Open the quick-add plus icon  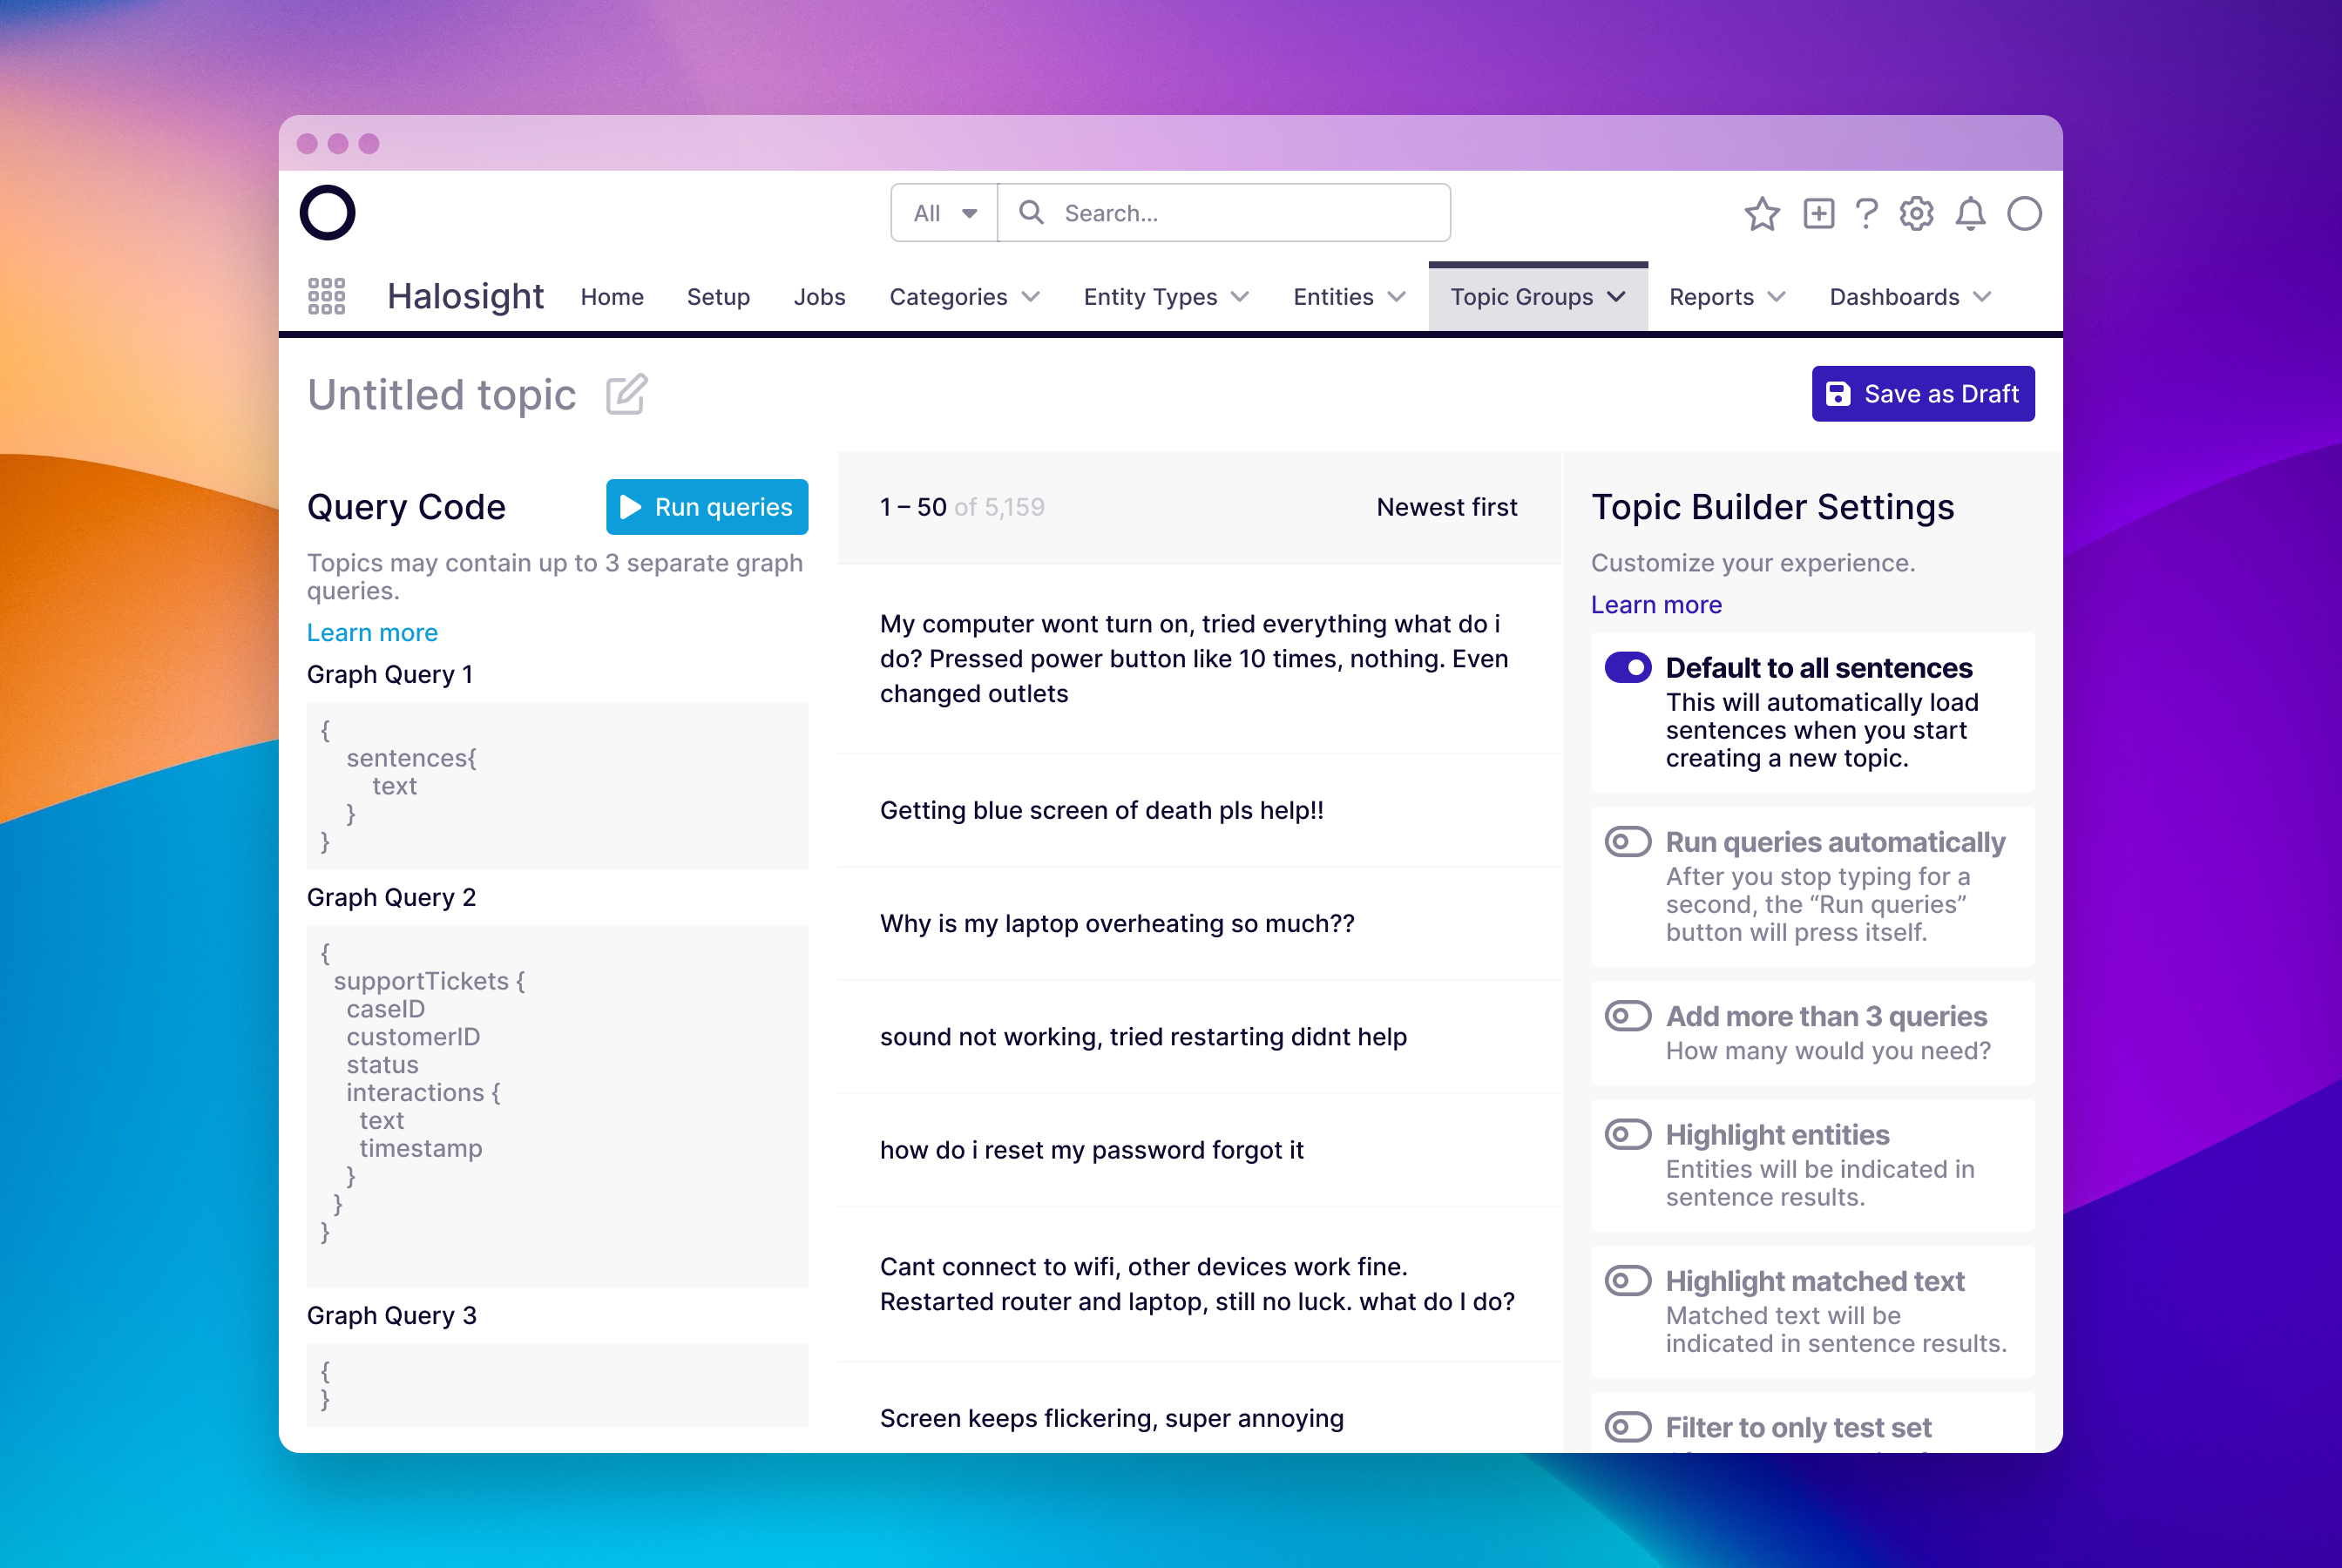click(x=1818, y=213)
